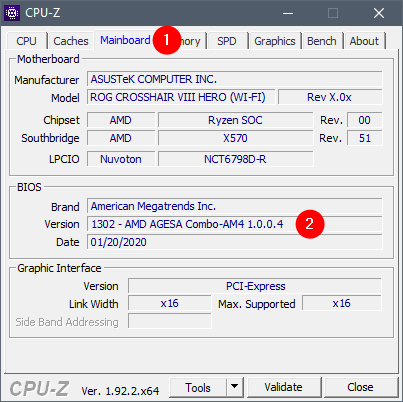The image size is (403, 402).
Task: Switch to the CPU tab
Action: pyautogui.click(x=26, y=41)
